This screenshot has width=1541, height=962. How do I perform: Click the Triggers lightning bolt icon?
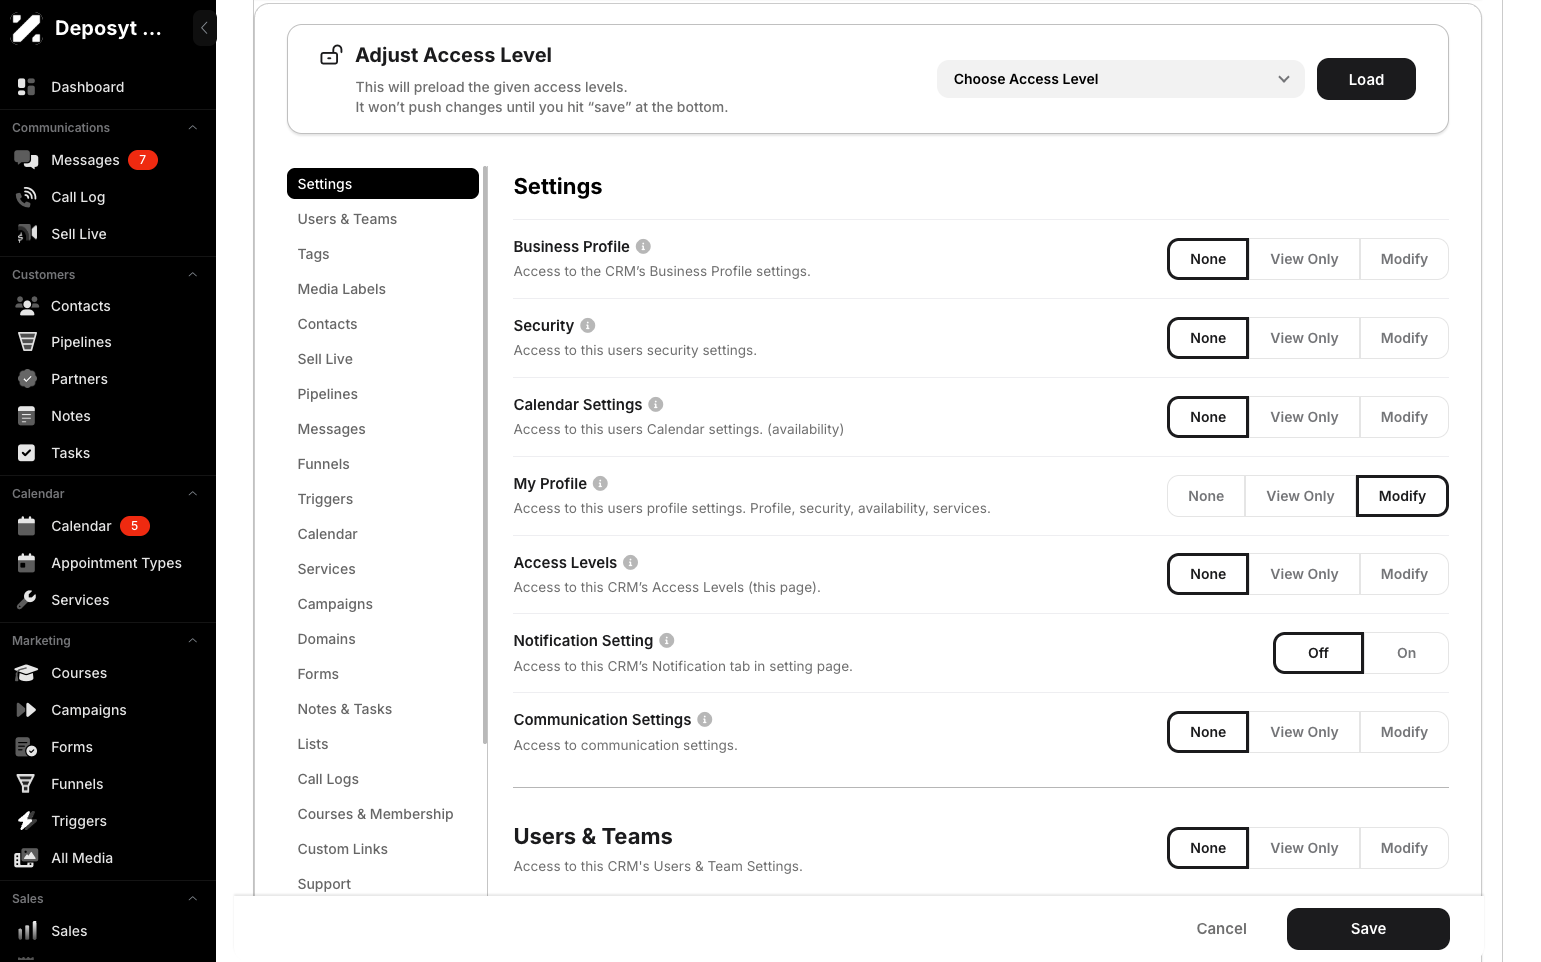click(27, 821)
